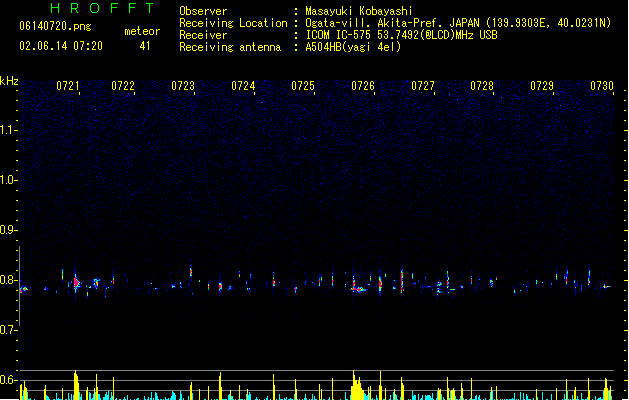
Task: Click the tallest yellow amplitude peak near 0721
Action: pyautogui.click(x=75, y=385)
